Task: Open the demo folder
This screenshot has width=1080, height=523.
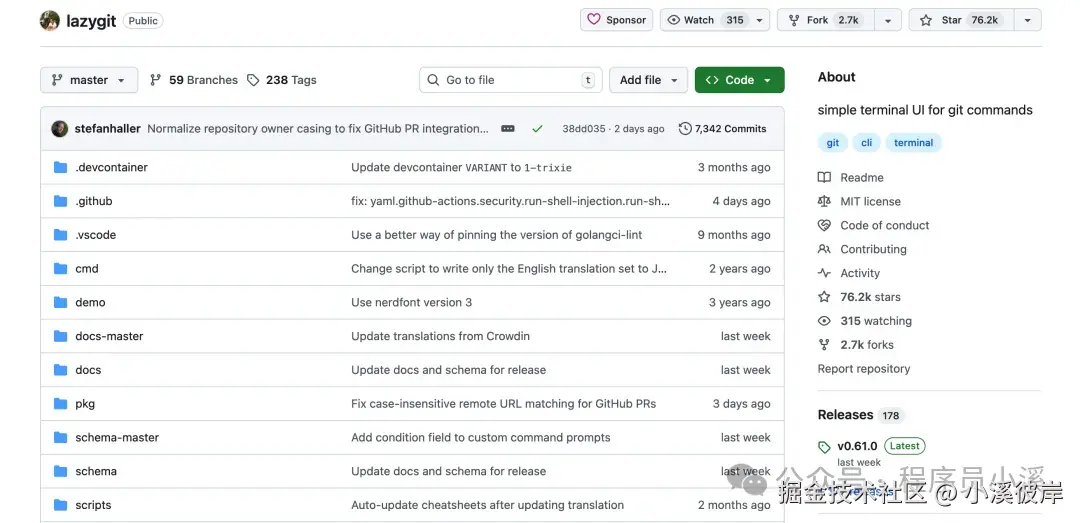Action: (90, 302)
